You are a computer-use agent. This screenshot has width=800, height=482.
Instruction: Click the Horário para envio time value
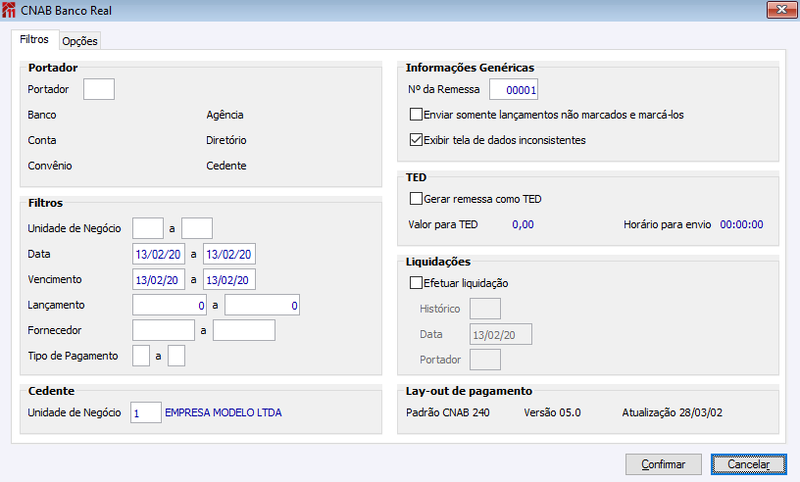click(x=741, y=224)
